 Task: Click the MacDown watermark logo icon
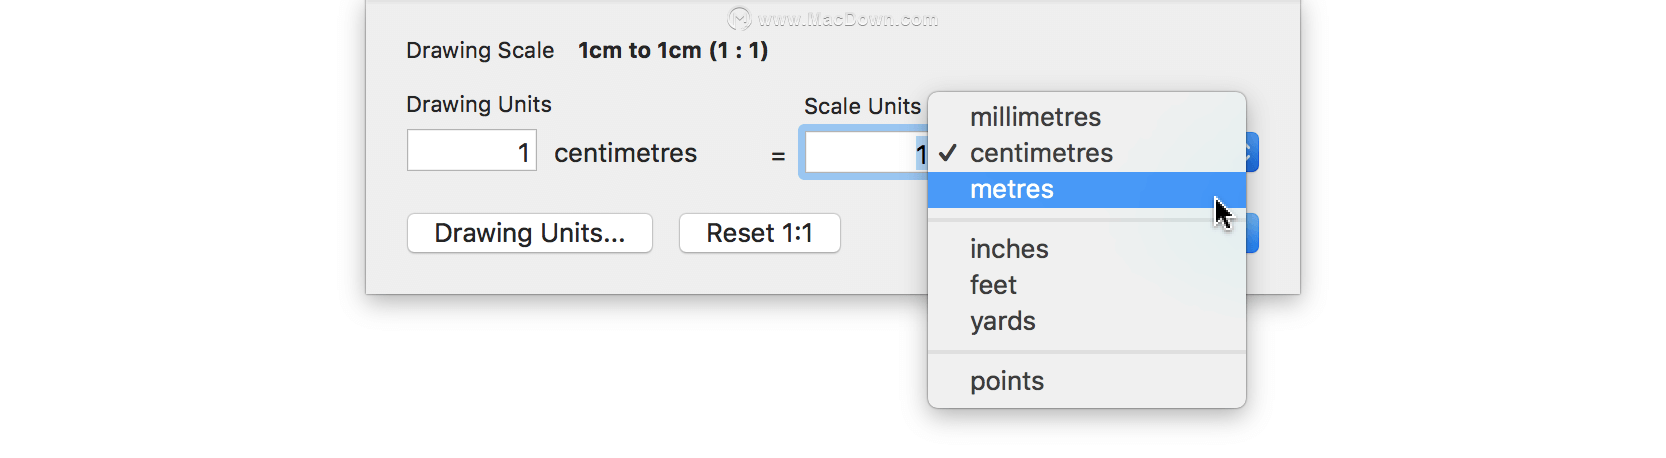click(739, 18)
